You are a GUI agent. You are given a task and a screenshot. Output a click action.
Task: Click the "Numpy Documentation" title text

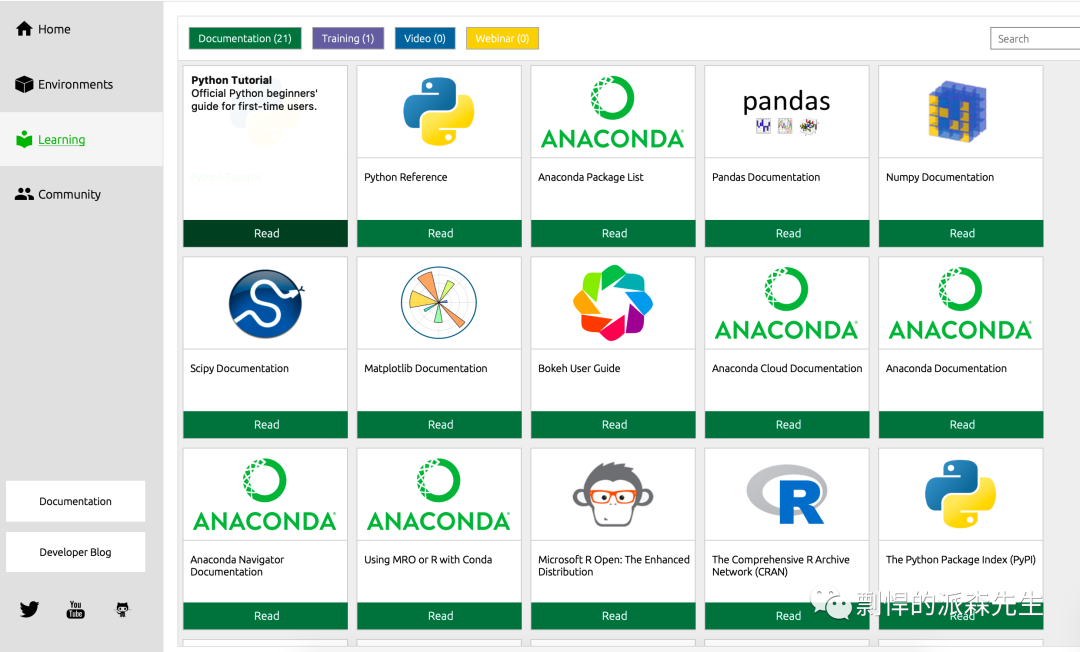point(940,177)
